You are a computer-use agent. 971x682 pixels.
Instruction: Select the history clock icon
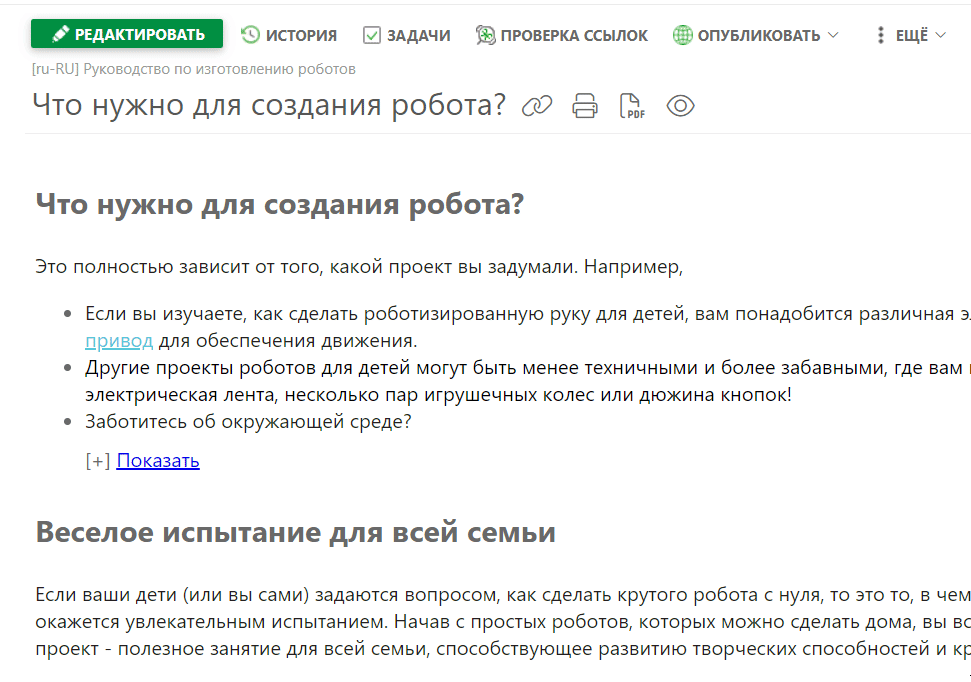[x=249, y=34]
